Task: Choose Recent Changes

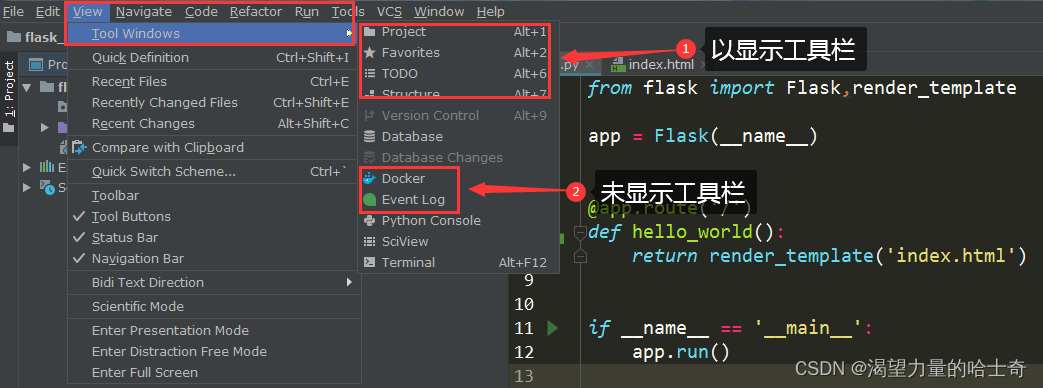Action: point(214,124)
